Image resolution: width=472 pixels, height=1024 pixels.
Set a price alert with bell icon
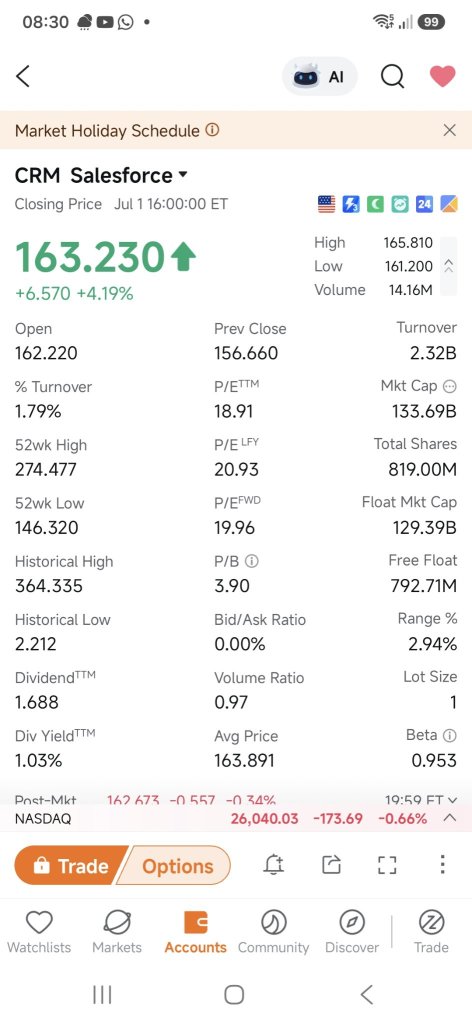(x=274, y=865)
